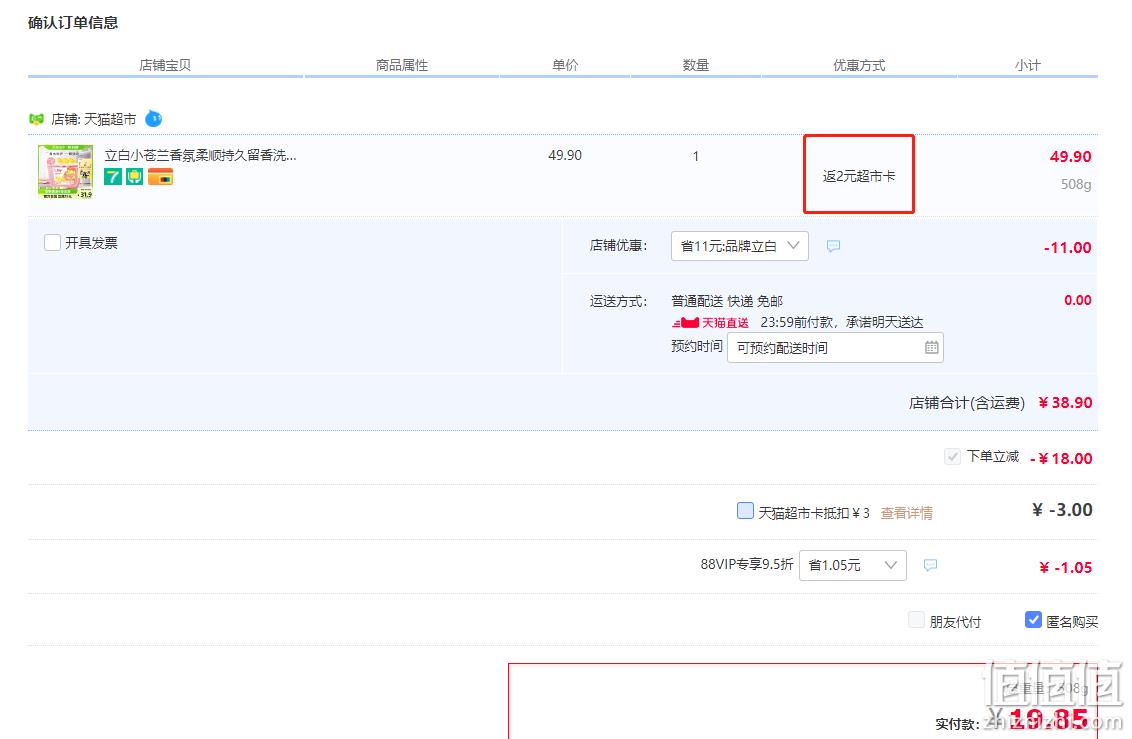Viewport: 1132px width, 739px height.
Task: Open the 查看详情 link
Action: tap(907, 513)
